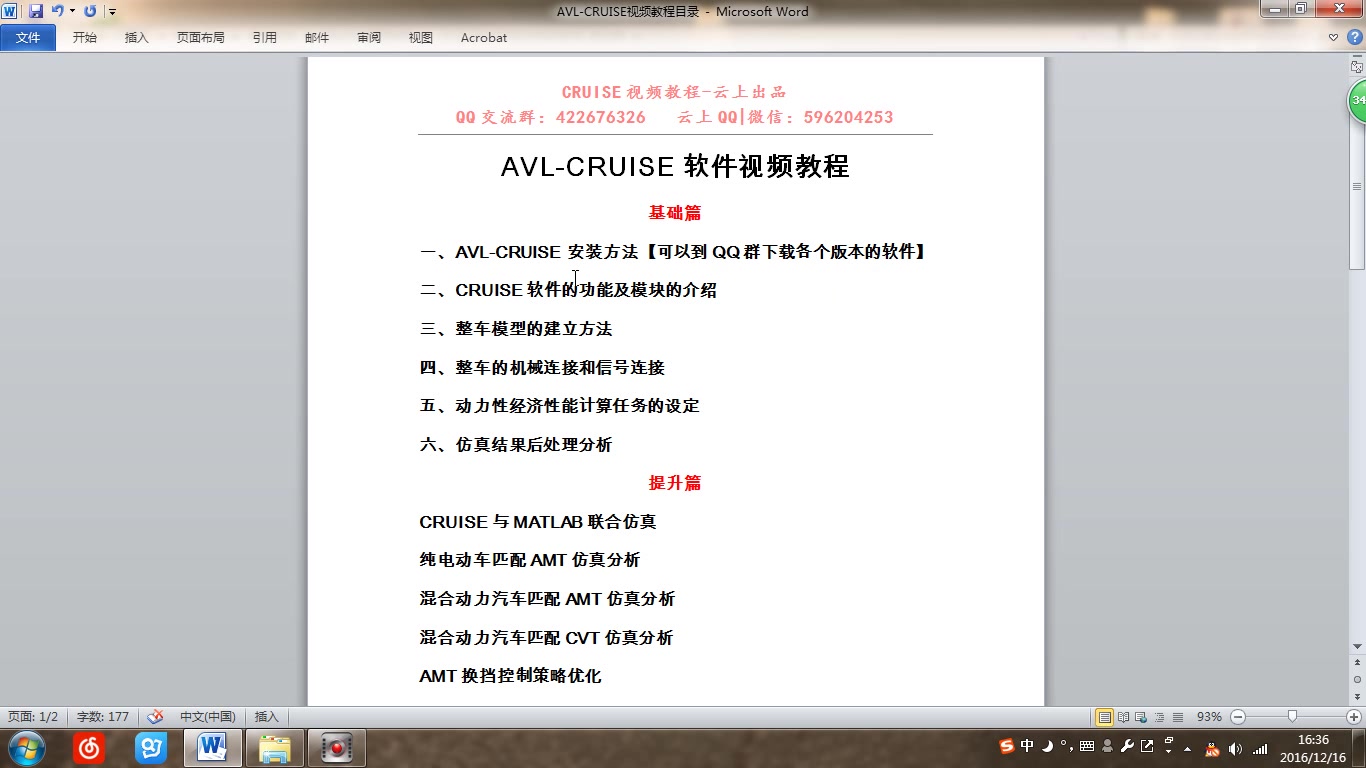Switch to outline view
This screenshot has height=768, width=1366.
[x=1159, y=717]
